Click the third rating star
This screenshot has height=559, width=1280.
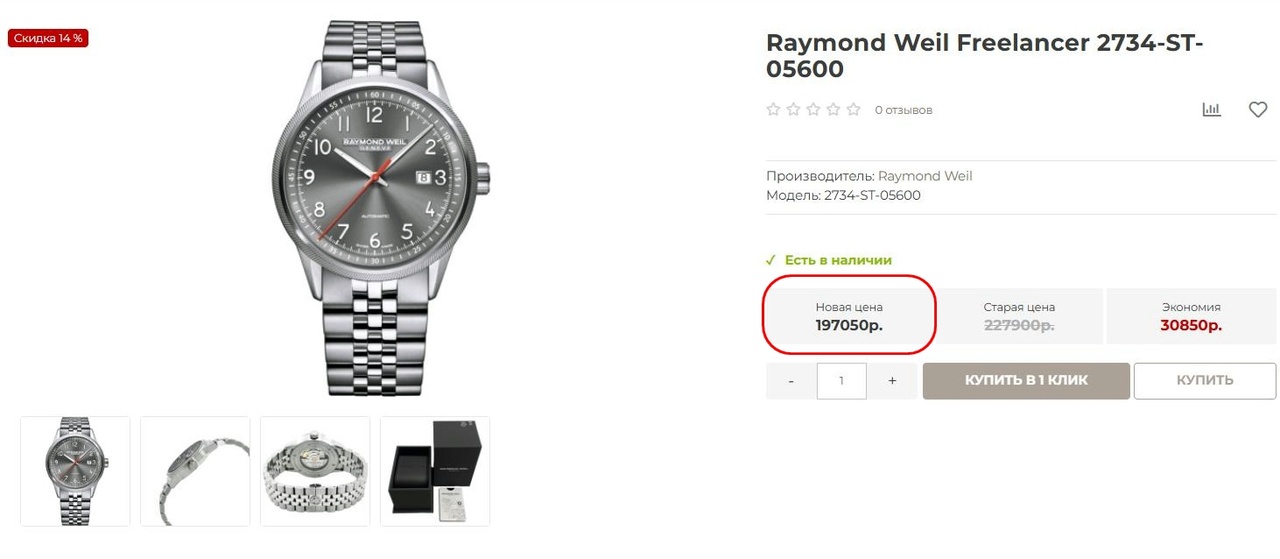pyautogui.click(x=813, y=110)
